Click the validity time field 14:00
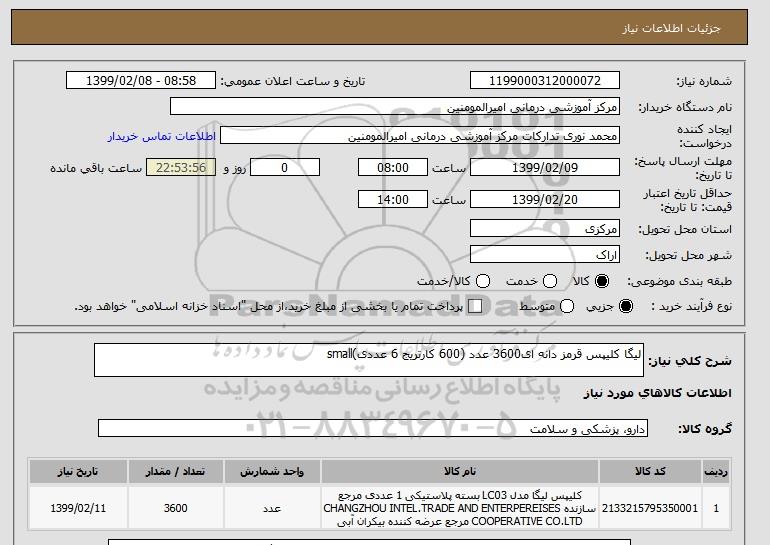 (393, 199)
